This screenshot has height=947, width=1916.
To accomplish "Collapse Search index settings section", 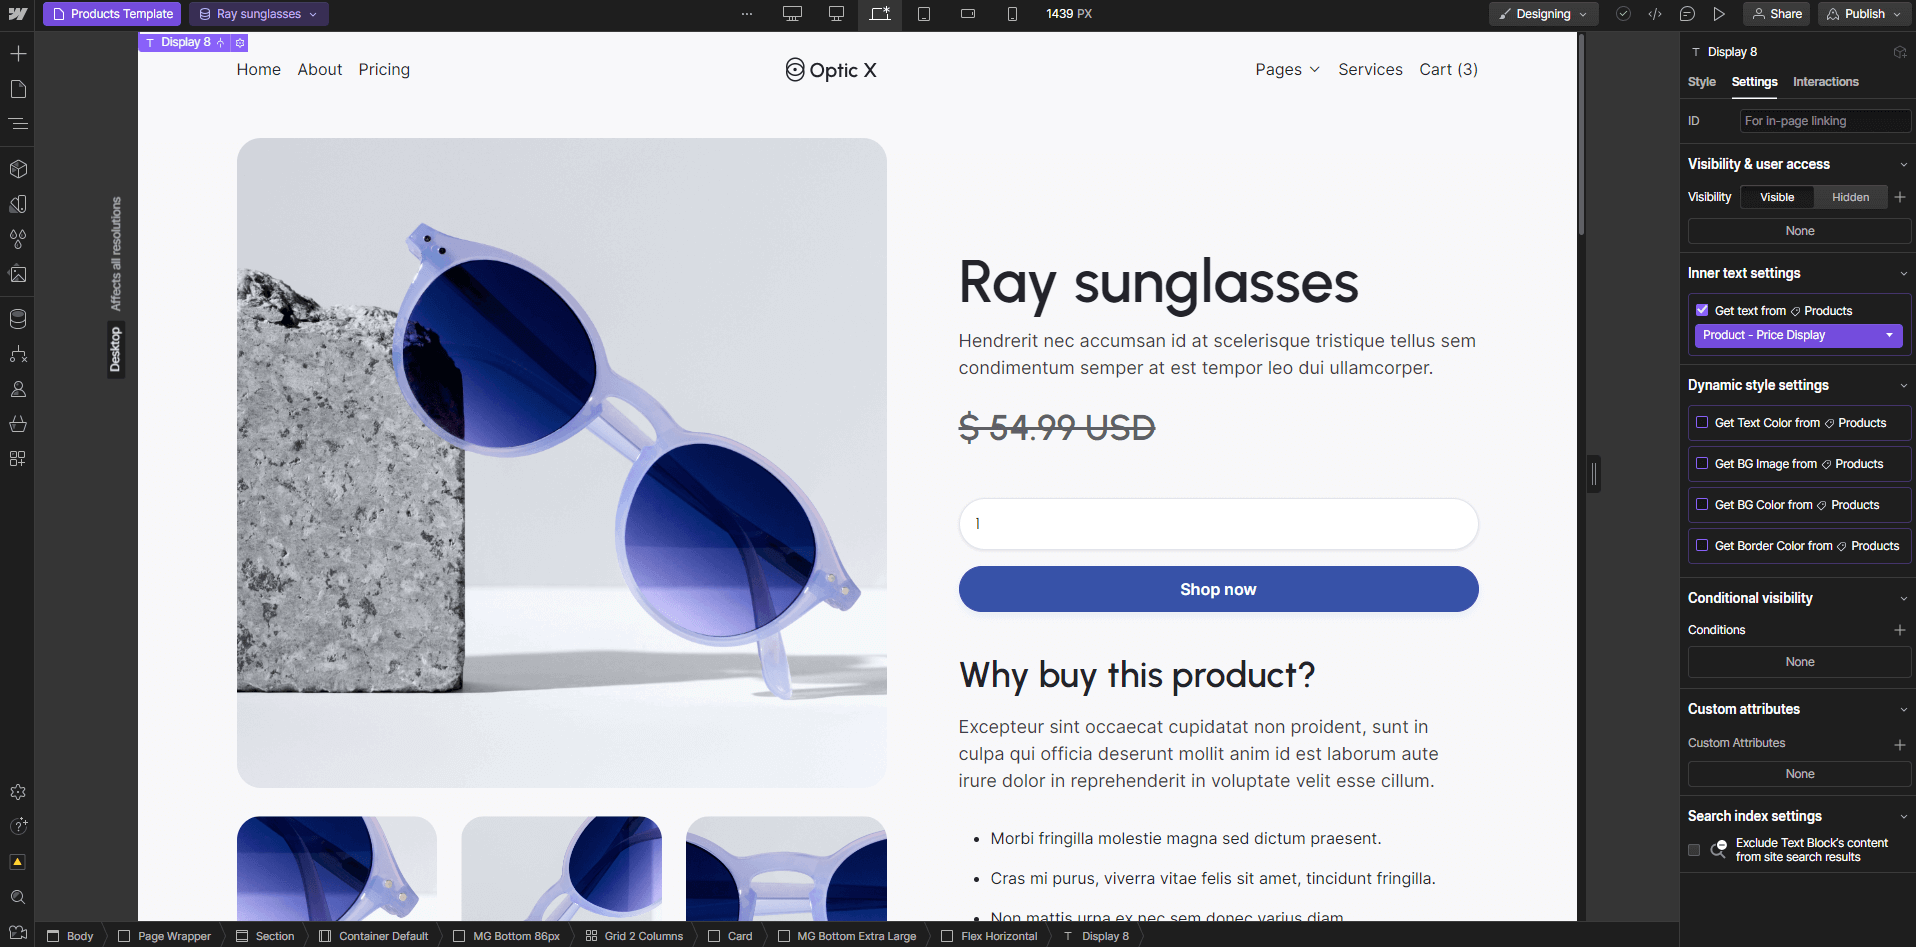I will click(x=1903, y=817).
